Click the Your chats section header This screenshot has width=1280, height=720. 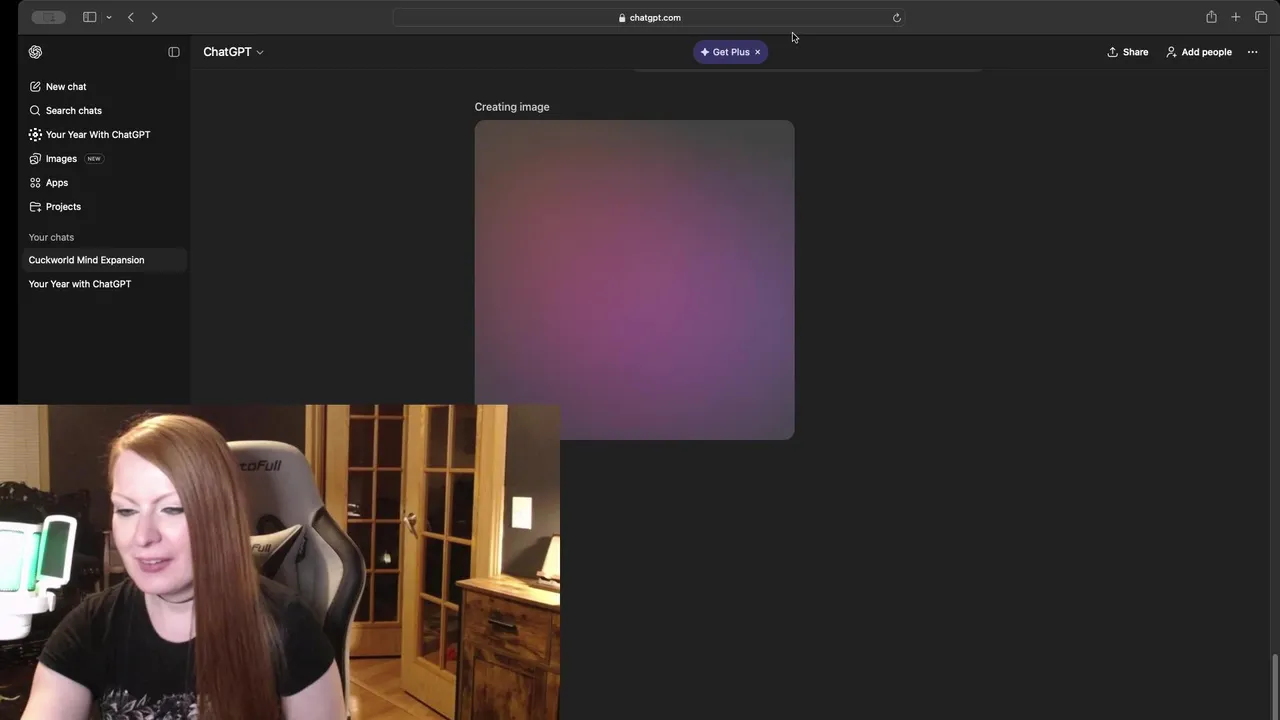(51, 237)
